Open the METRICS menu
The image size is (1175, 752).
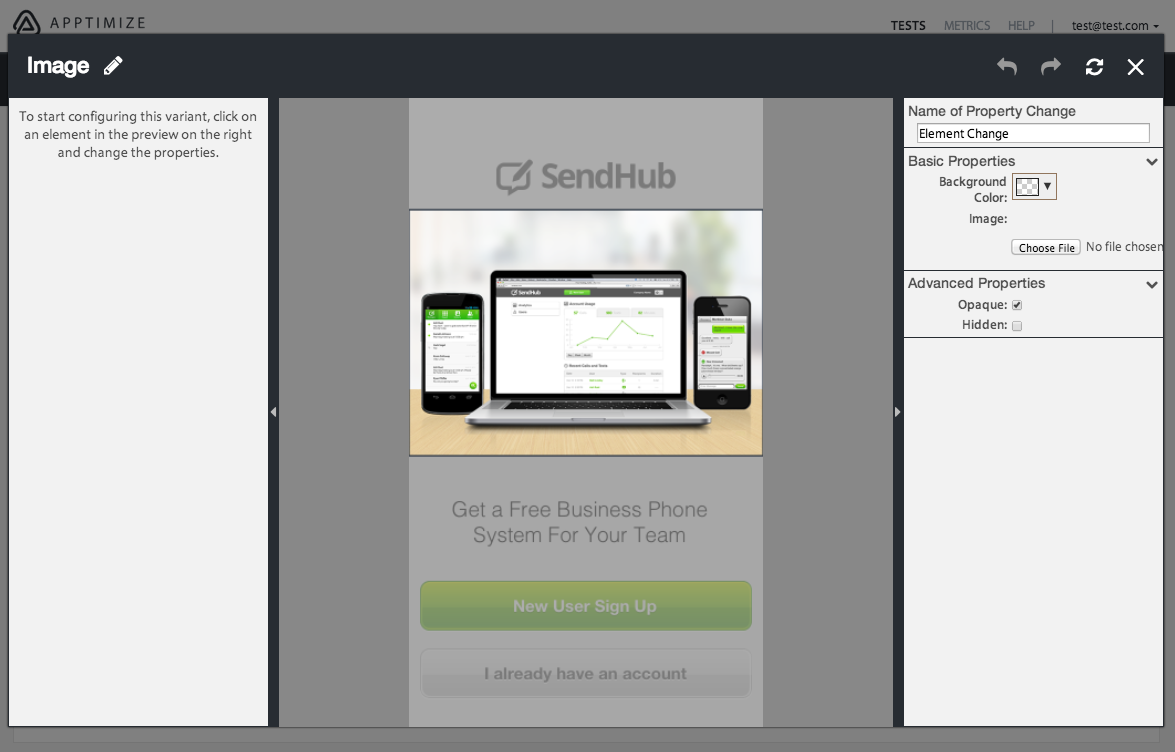[x=967, y=25]
